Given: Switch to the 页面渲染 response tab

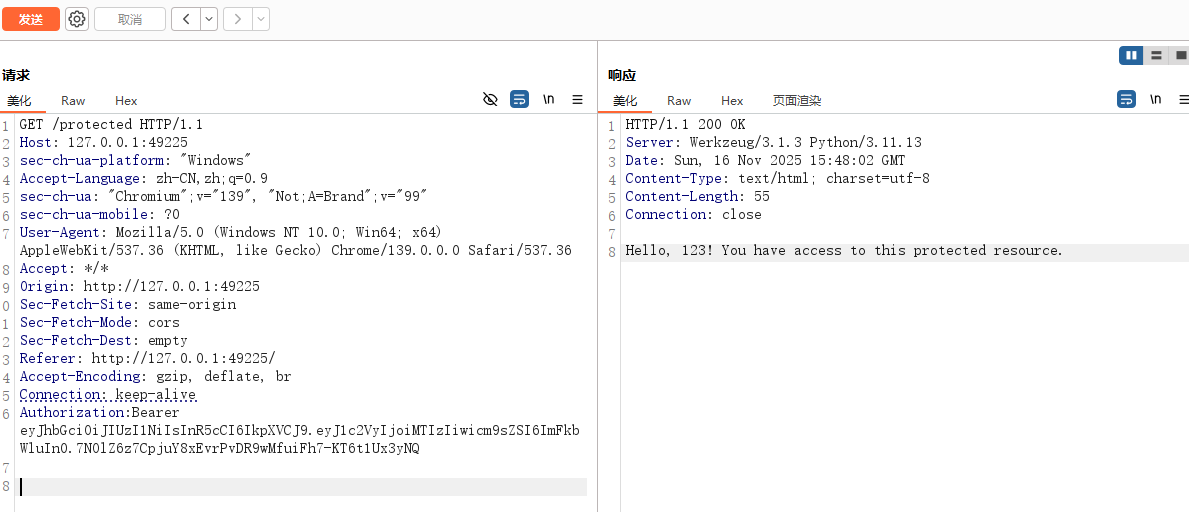Looking at the screenshot, I should pyautogui.click(x=796, y=101).
